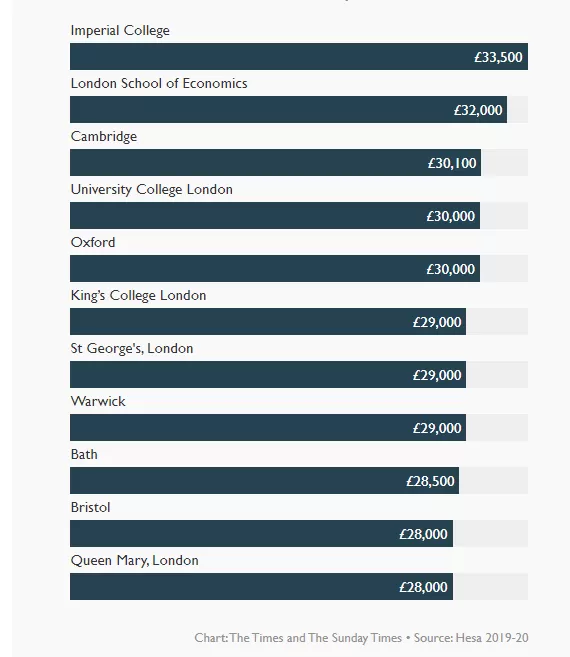Select the King's College London bar
Screen dimensions: 570x657
[x=268, y=321]
